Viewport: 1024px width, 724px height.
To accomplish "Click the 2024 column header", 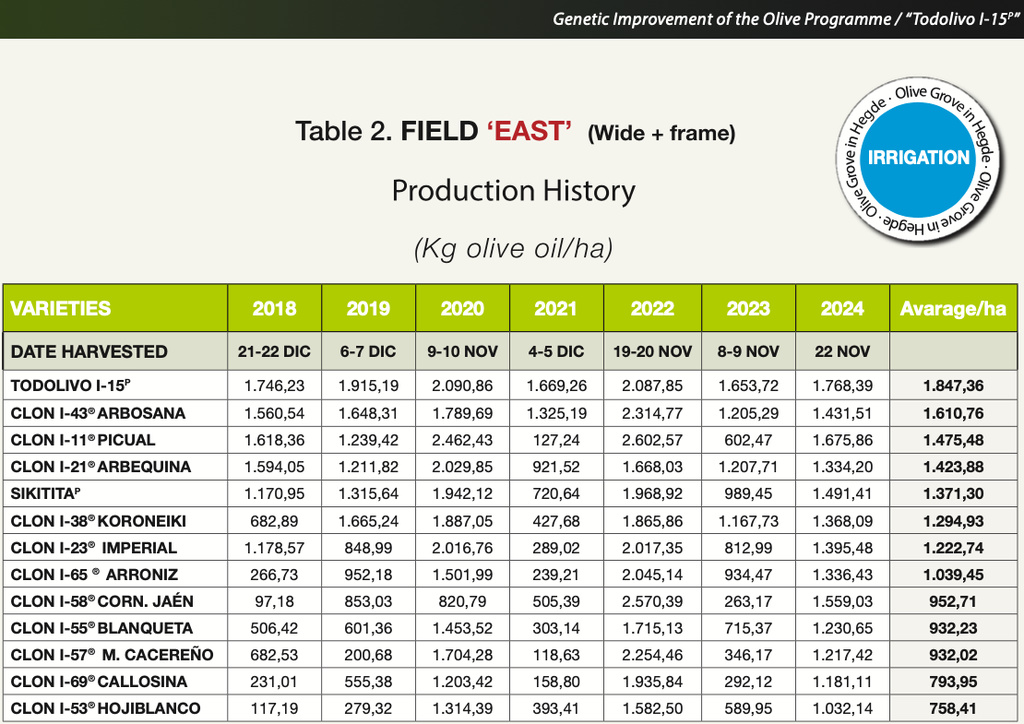I will (842, 308).
